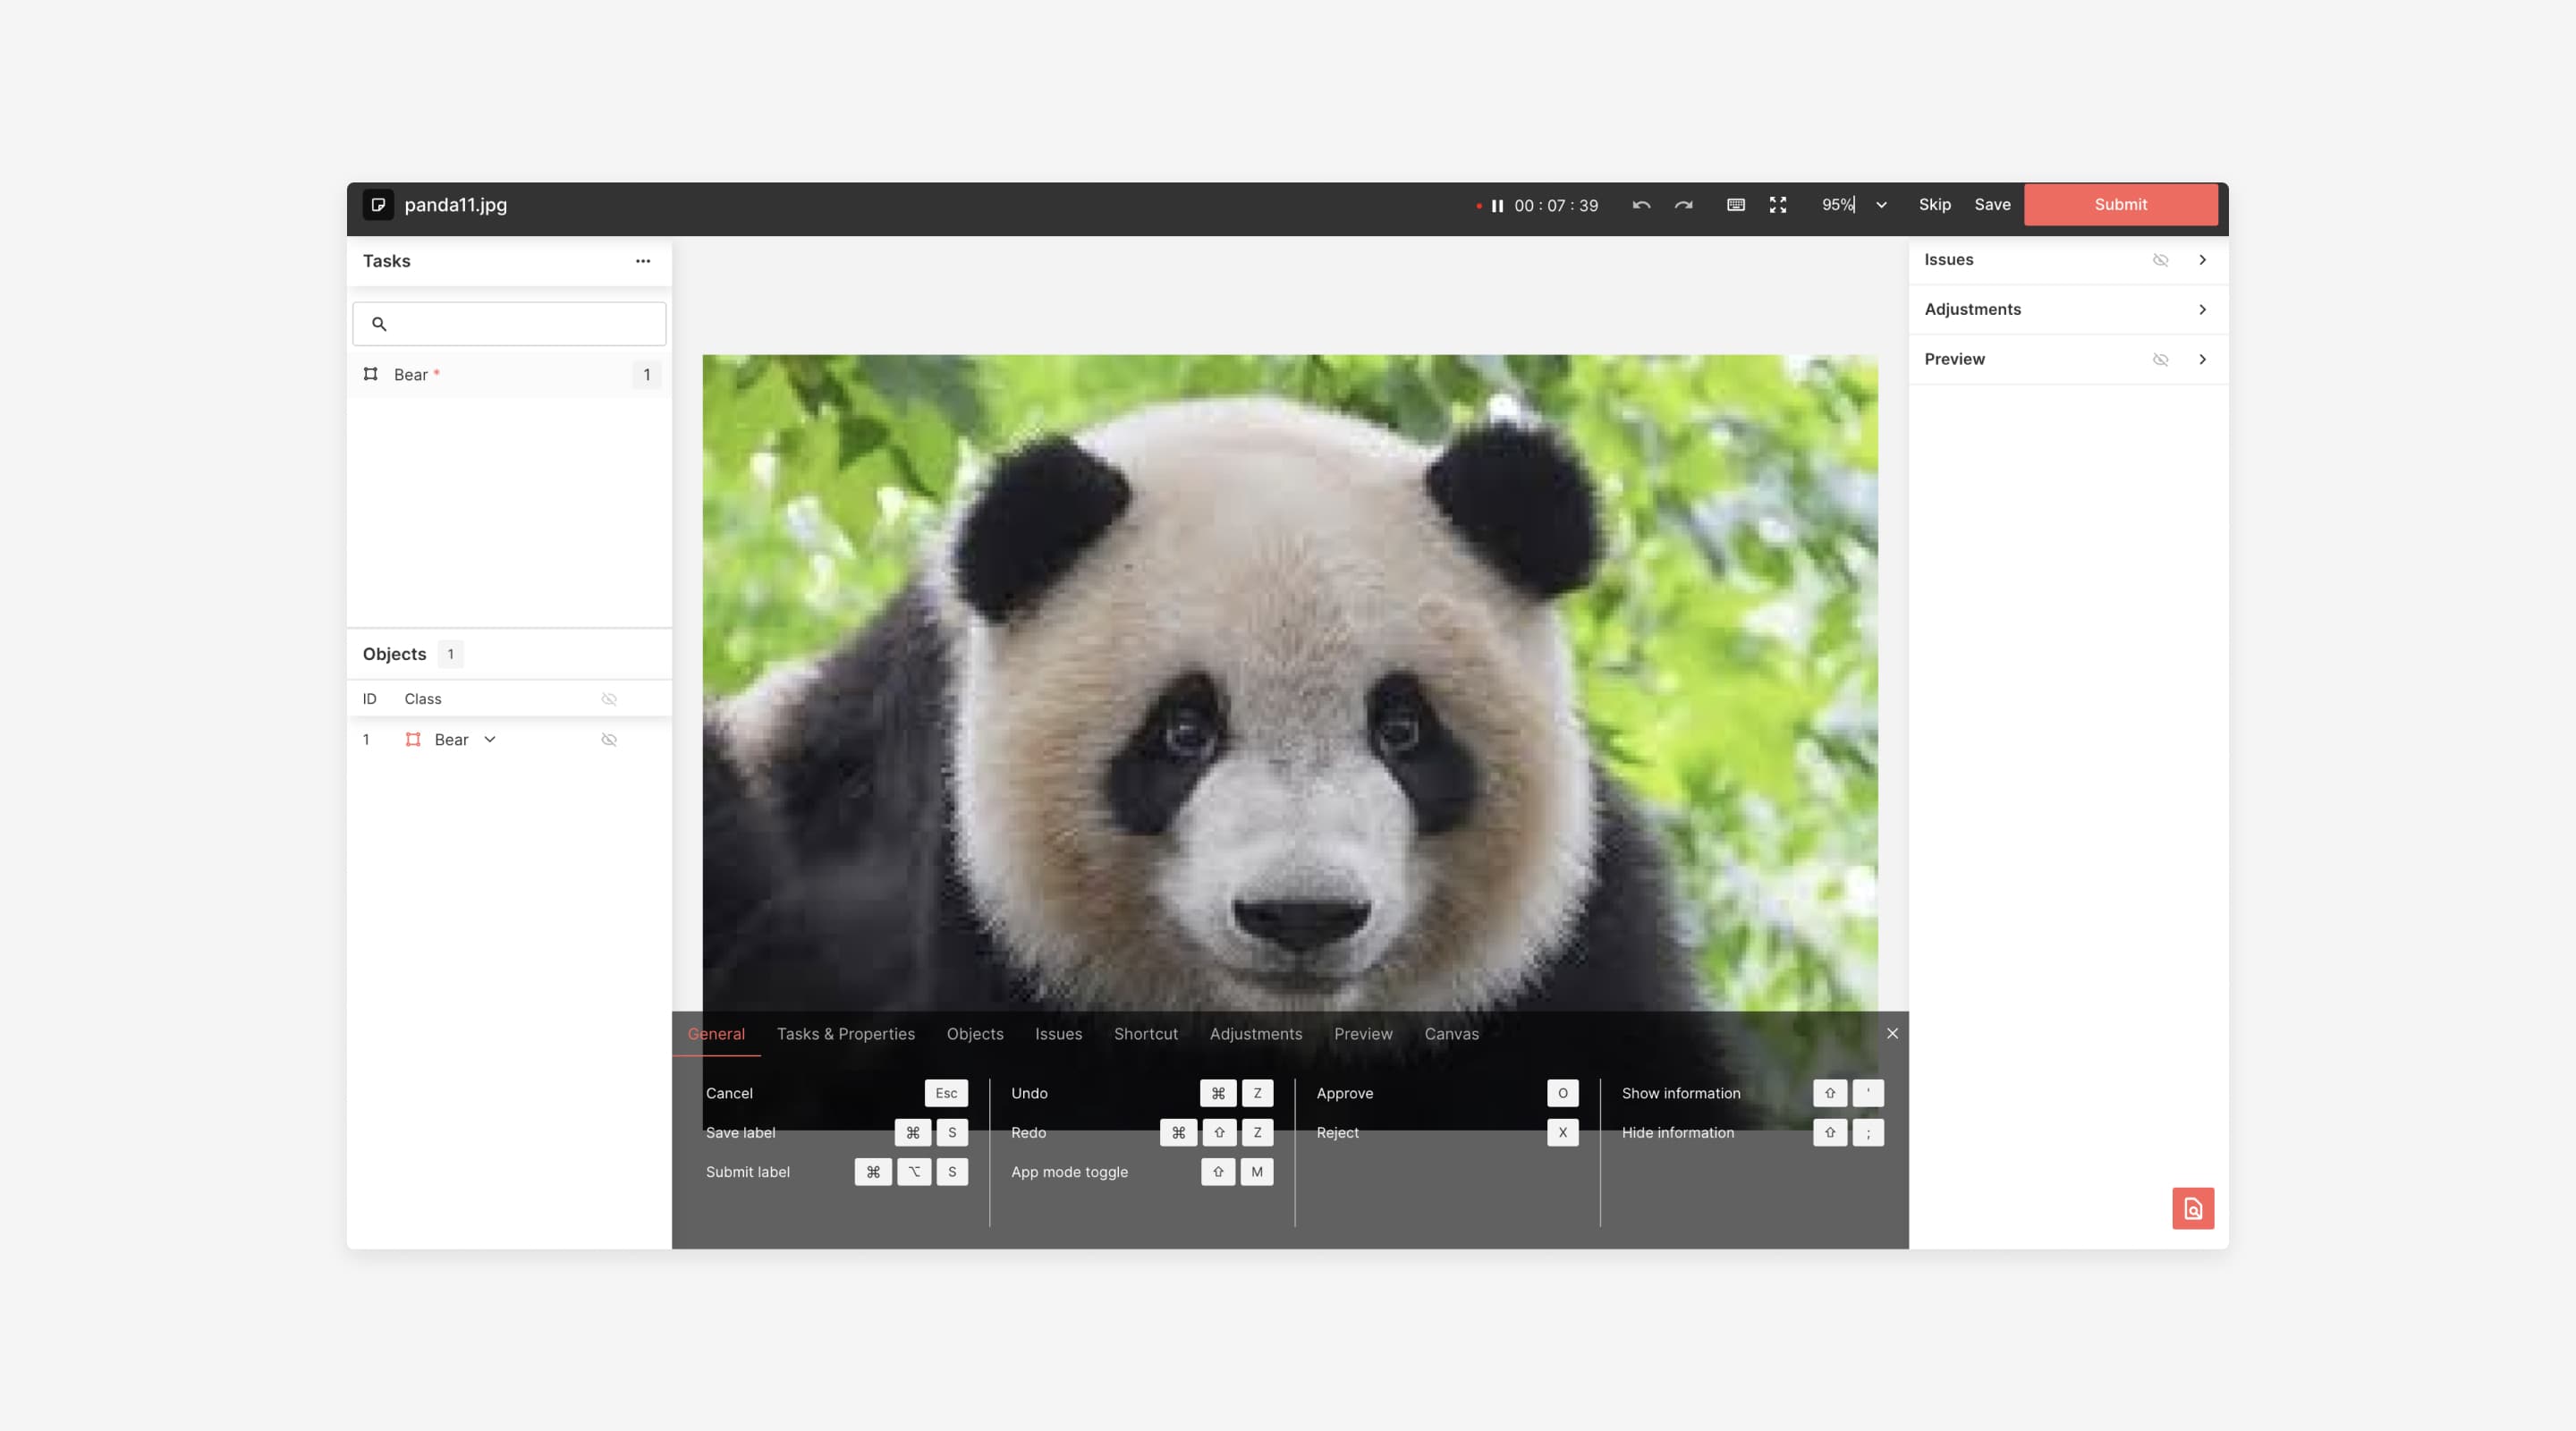
Task: Select the Bear task row
Action: (509, 375)
